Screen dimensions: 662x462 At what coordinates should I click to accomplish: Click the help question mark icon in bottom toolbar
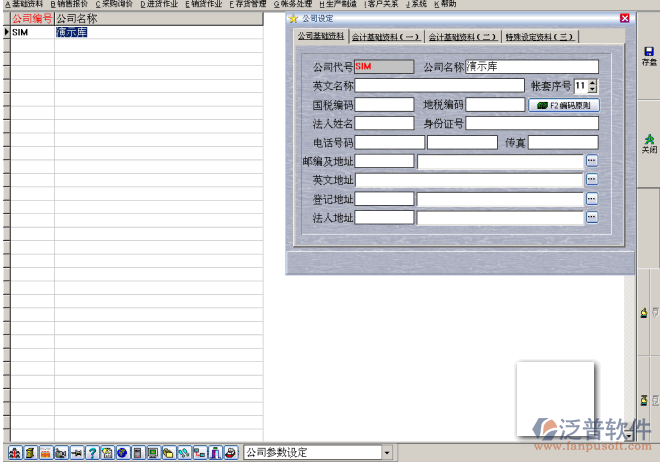(x=92, y=453)
